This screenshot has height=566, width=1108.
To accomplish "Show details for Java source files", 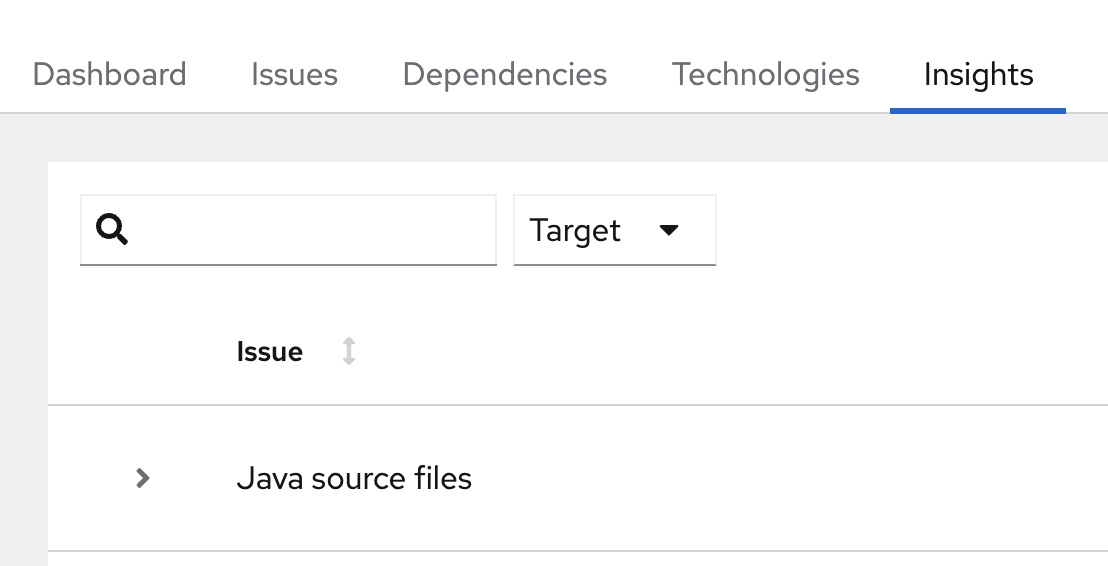I will click(x=143, y=478).
